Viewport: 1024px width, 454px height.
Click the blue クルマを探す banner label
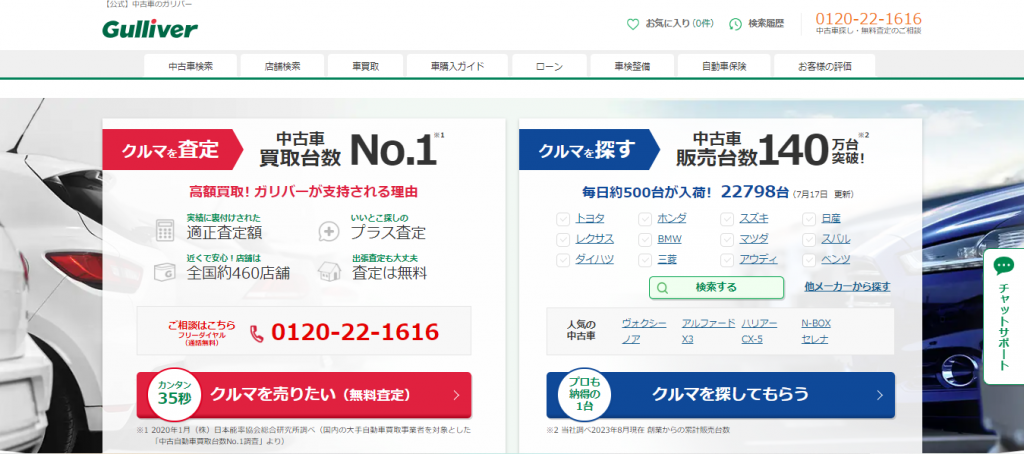pos(590,150)
